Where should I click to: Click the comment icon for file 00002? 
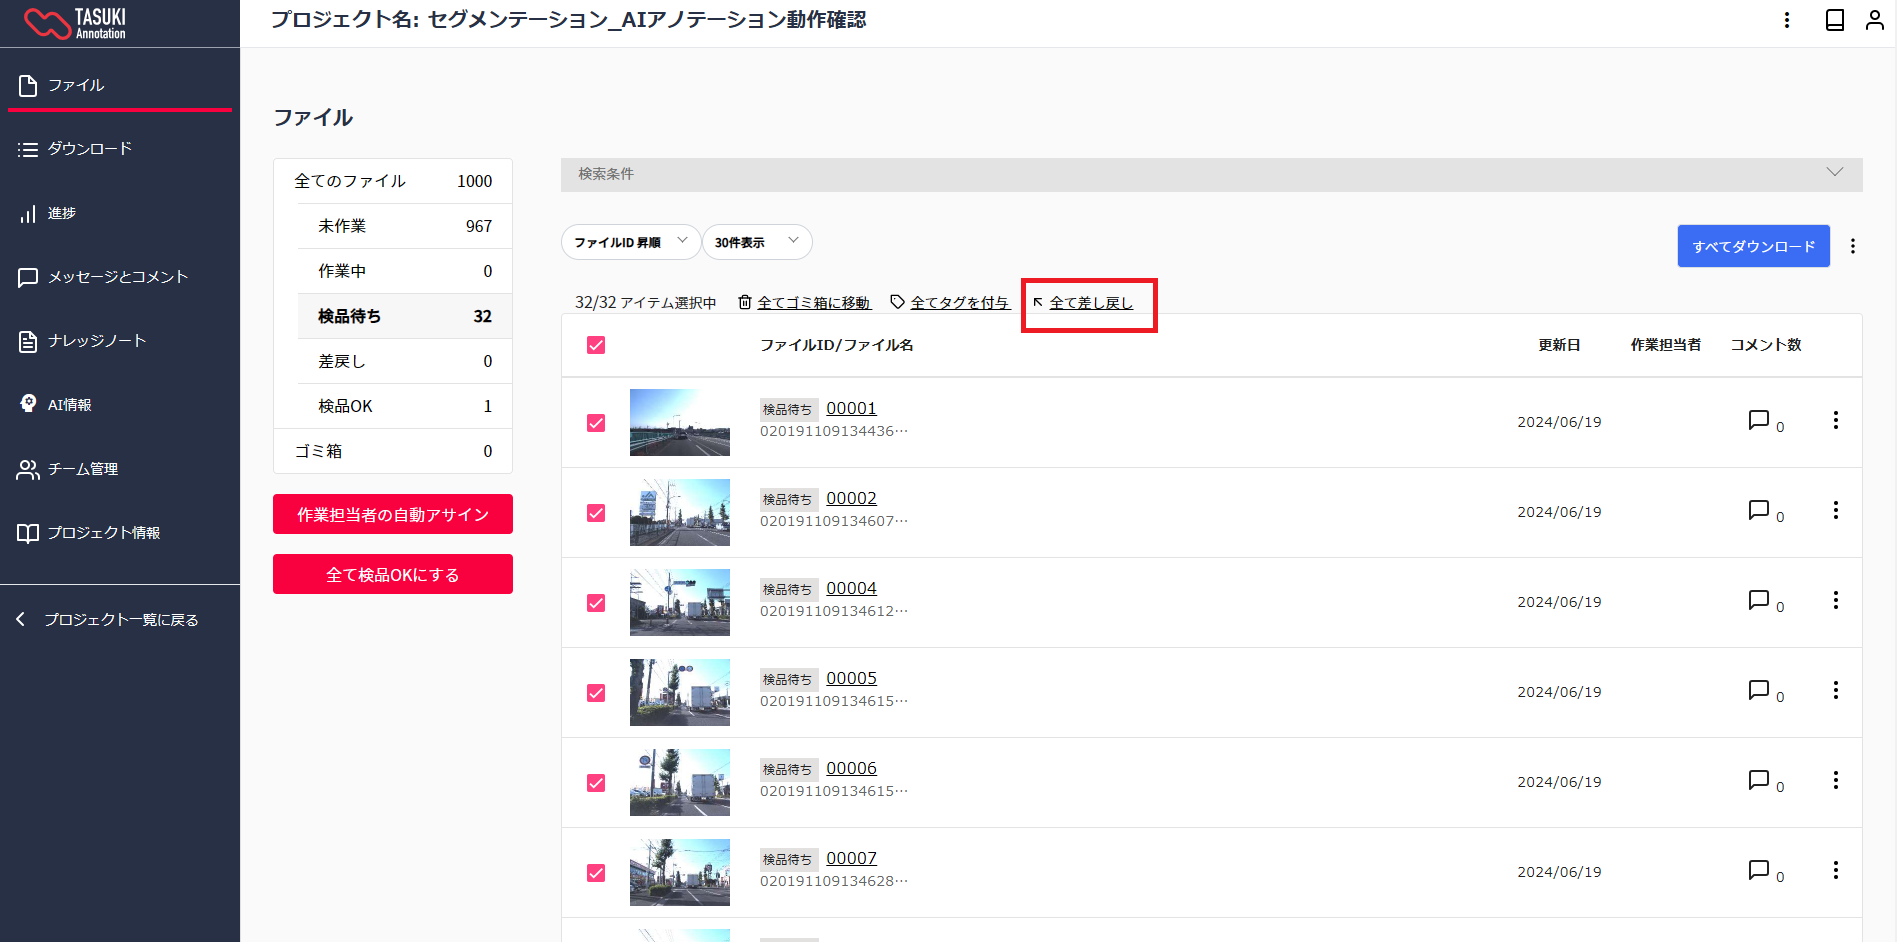click(1759, 510)
